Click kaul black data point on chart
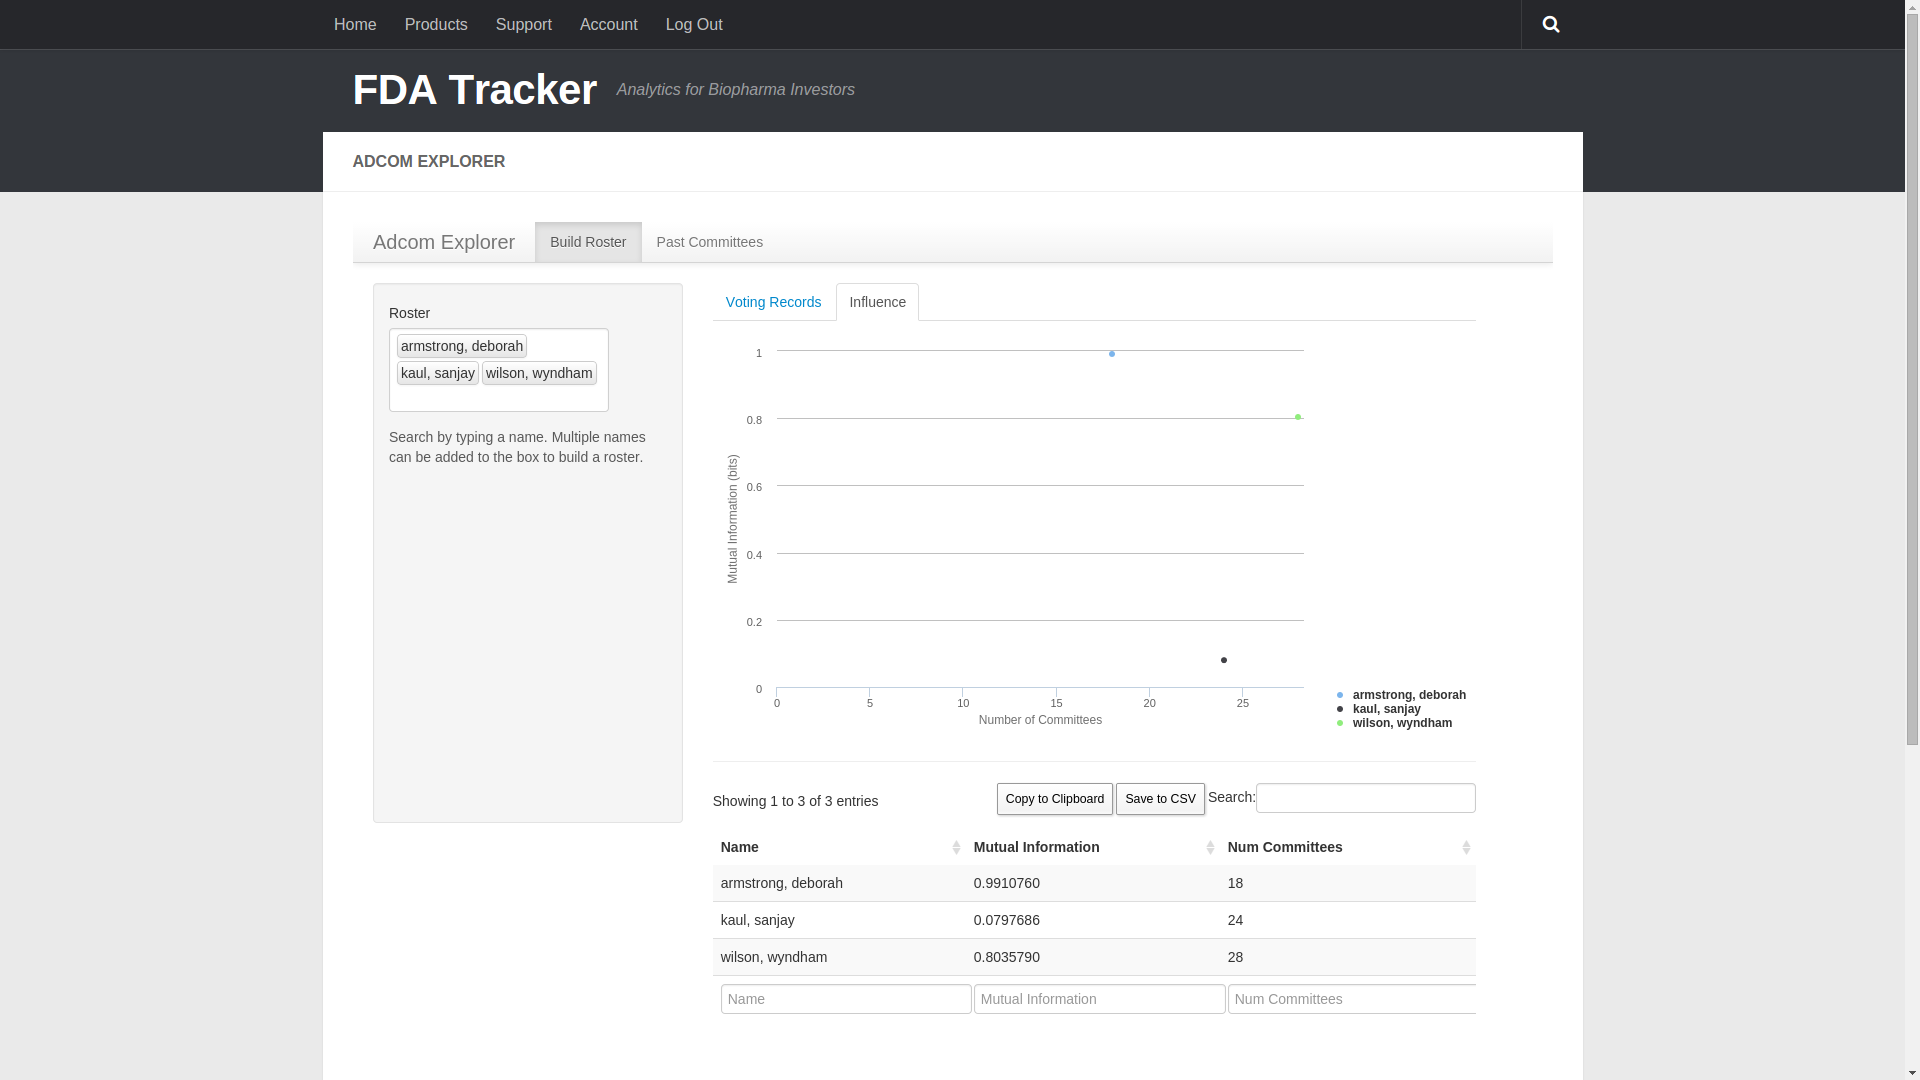The width and height of the screenshot is (1920, 1080). tap(1224, 660)
